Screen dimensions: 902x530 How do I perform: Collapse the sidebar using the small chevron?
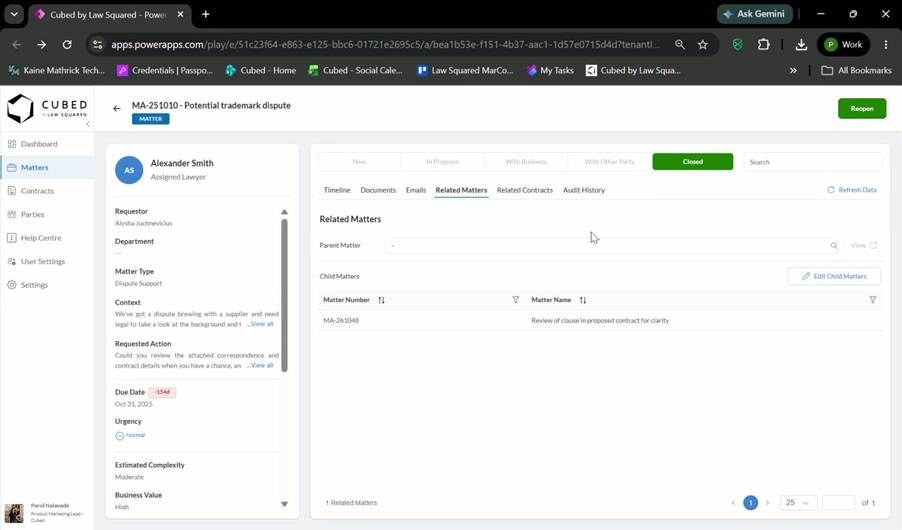pos(88,124)
